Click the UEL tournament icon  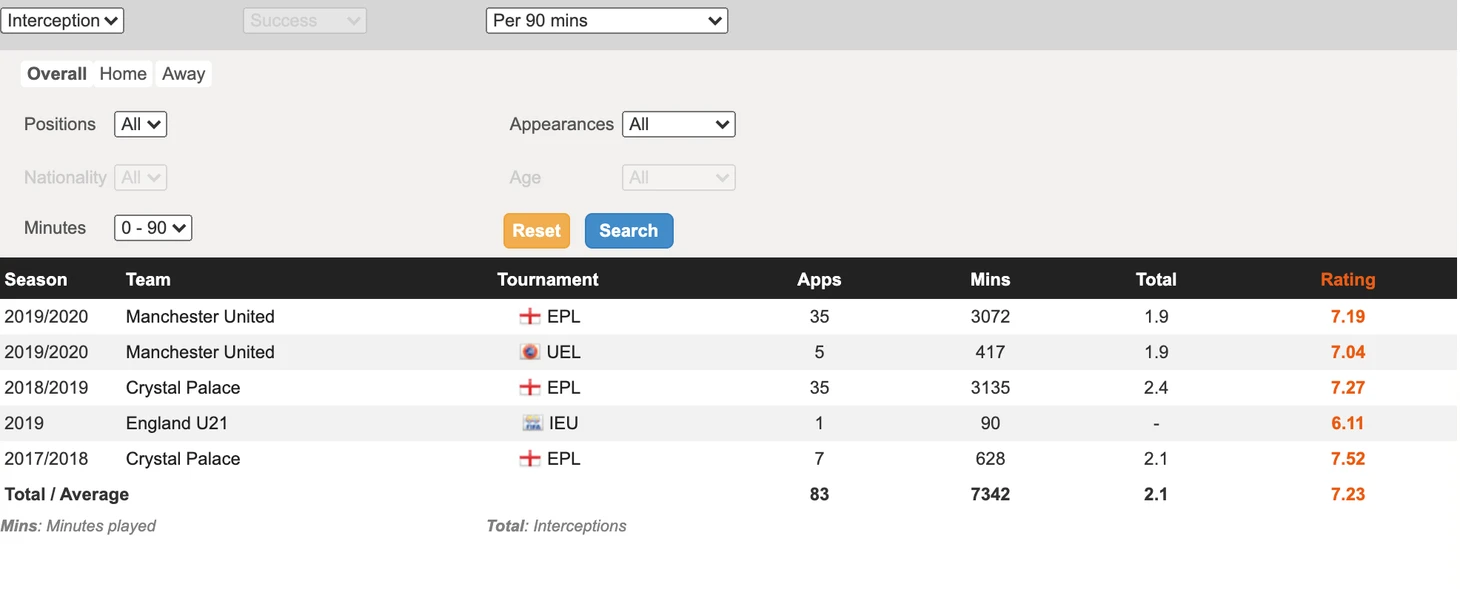tap(530, 352)
